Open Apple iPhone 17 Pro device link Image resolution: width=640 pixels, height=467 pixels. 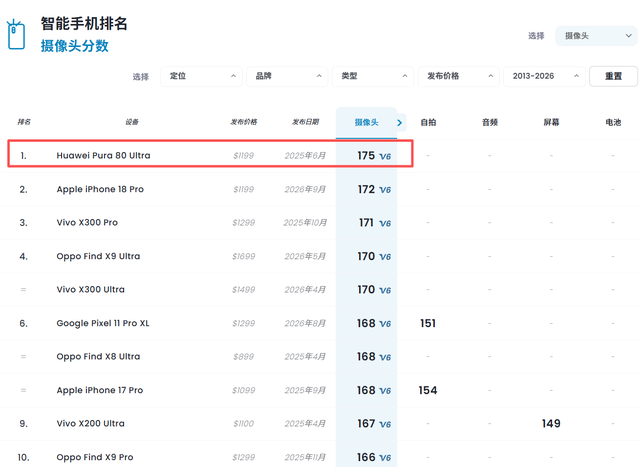tap(100, 390)
